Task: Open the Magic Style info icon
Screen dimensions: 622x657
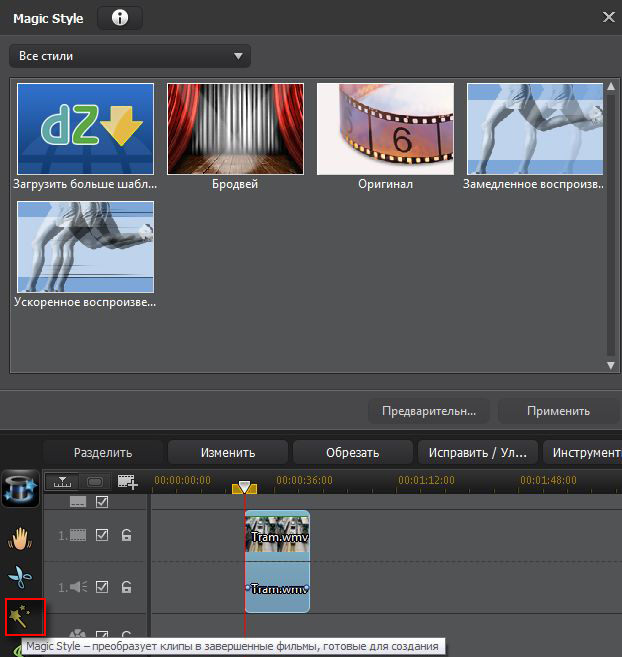Action: tap(120, 18)
